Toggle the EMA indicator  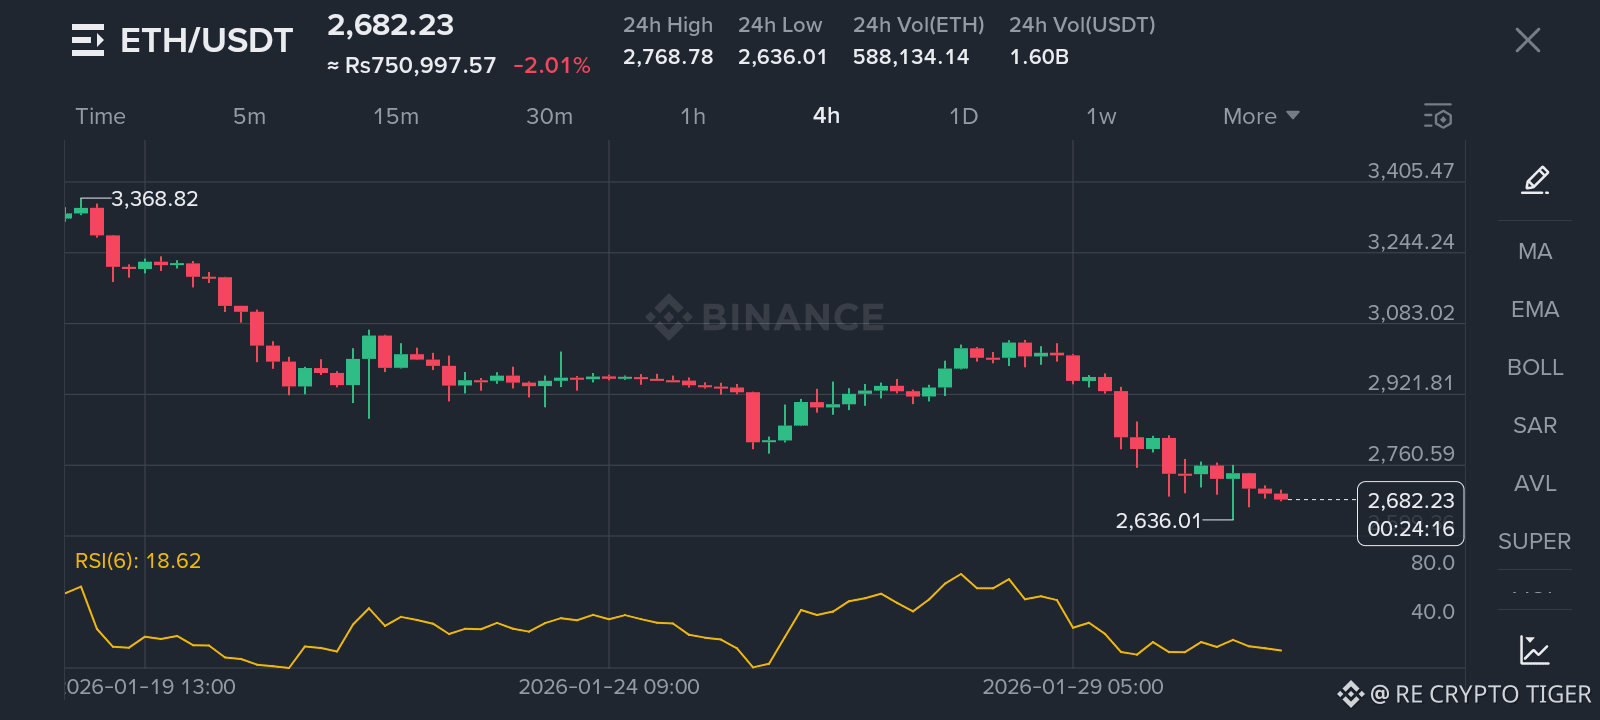point(1534,309)
